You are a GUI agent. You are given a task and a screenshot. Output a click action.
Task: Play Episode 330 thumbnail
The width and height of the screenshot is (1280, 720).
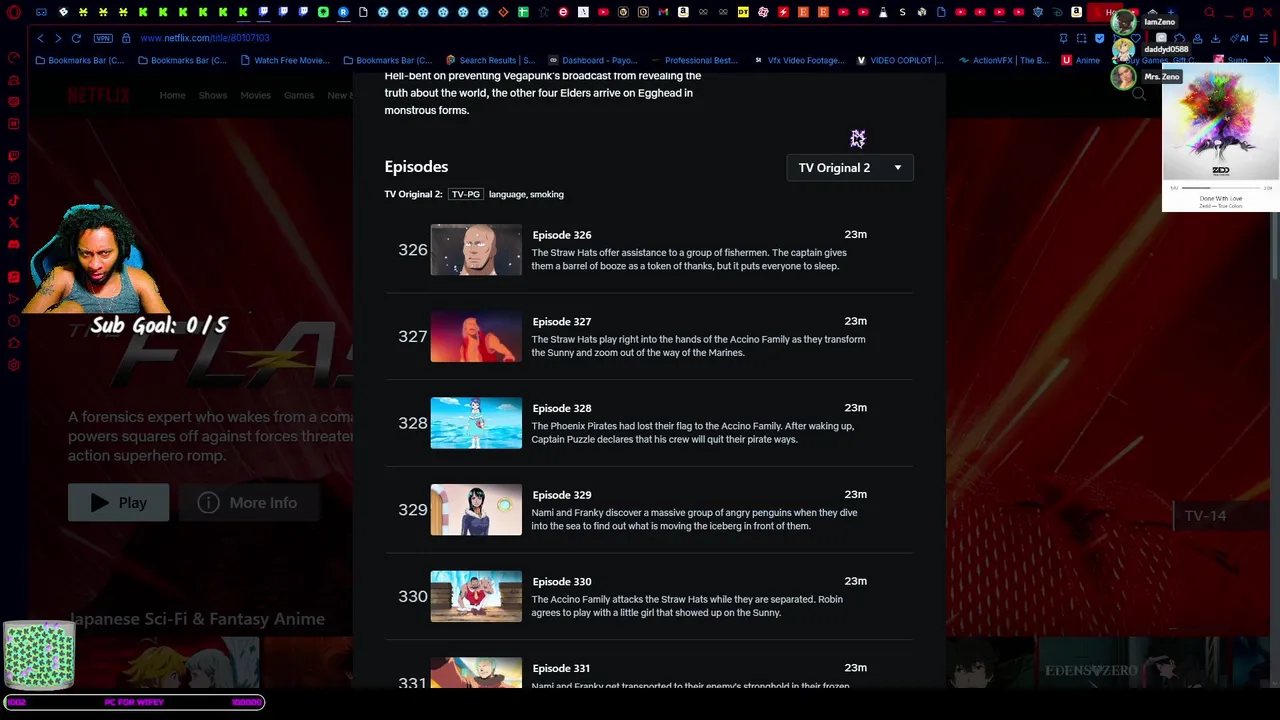476,596
